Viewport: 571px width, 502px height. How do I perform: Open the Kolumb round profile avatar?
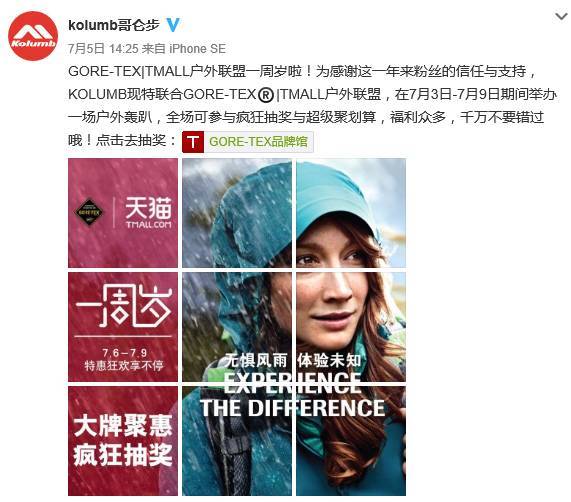click(33, 36)
